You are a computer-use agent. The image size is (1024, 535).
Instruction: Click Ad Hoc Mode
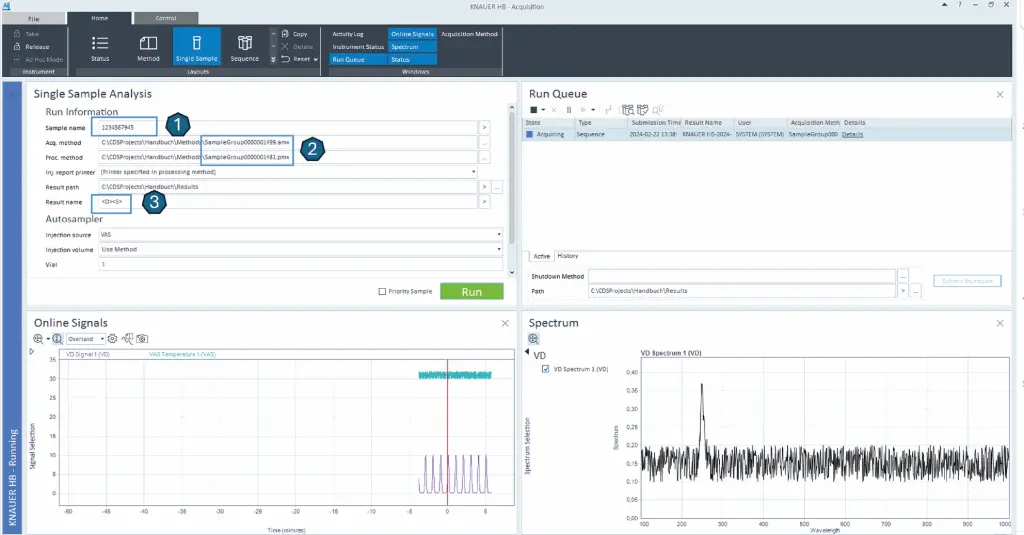coord(39,59)
